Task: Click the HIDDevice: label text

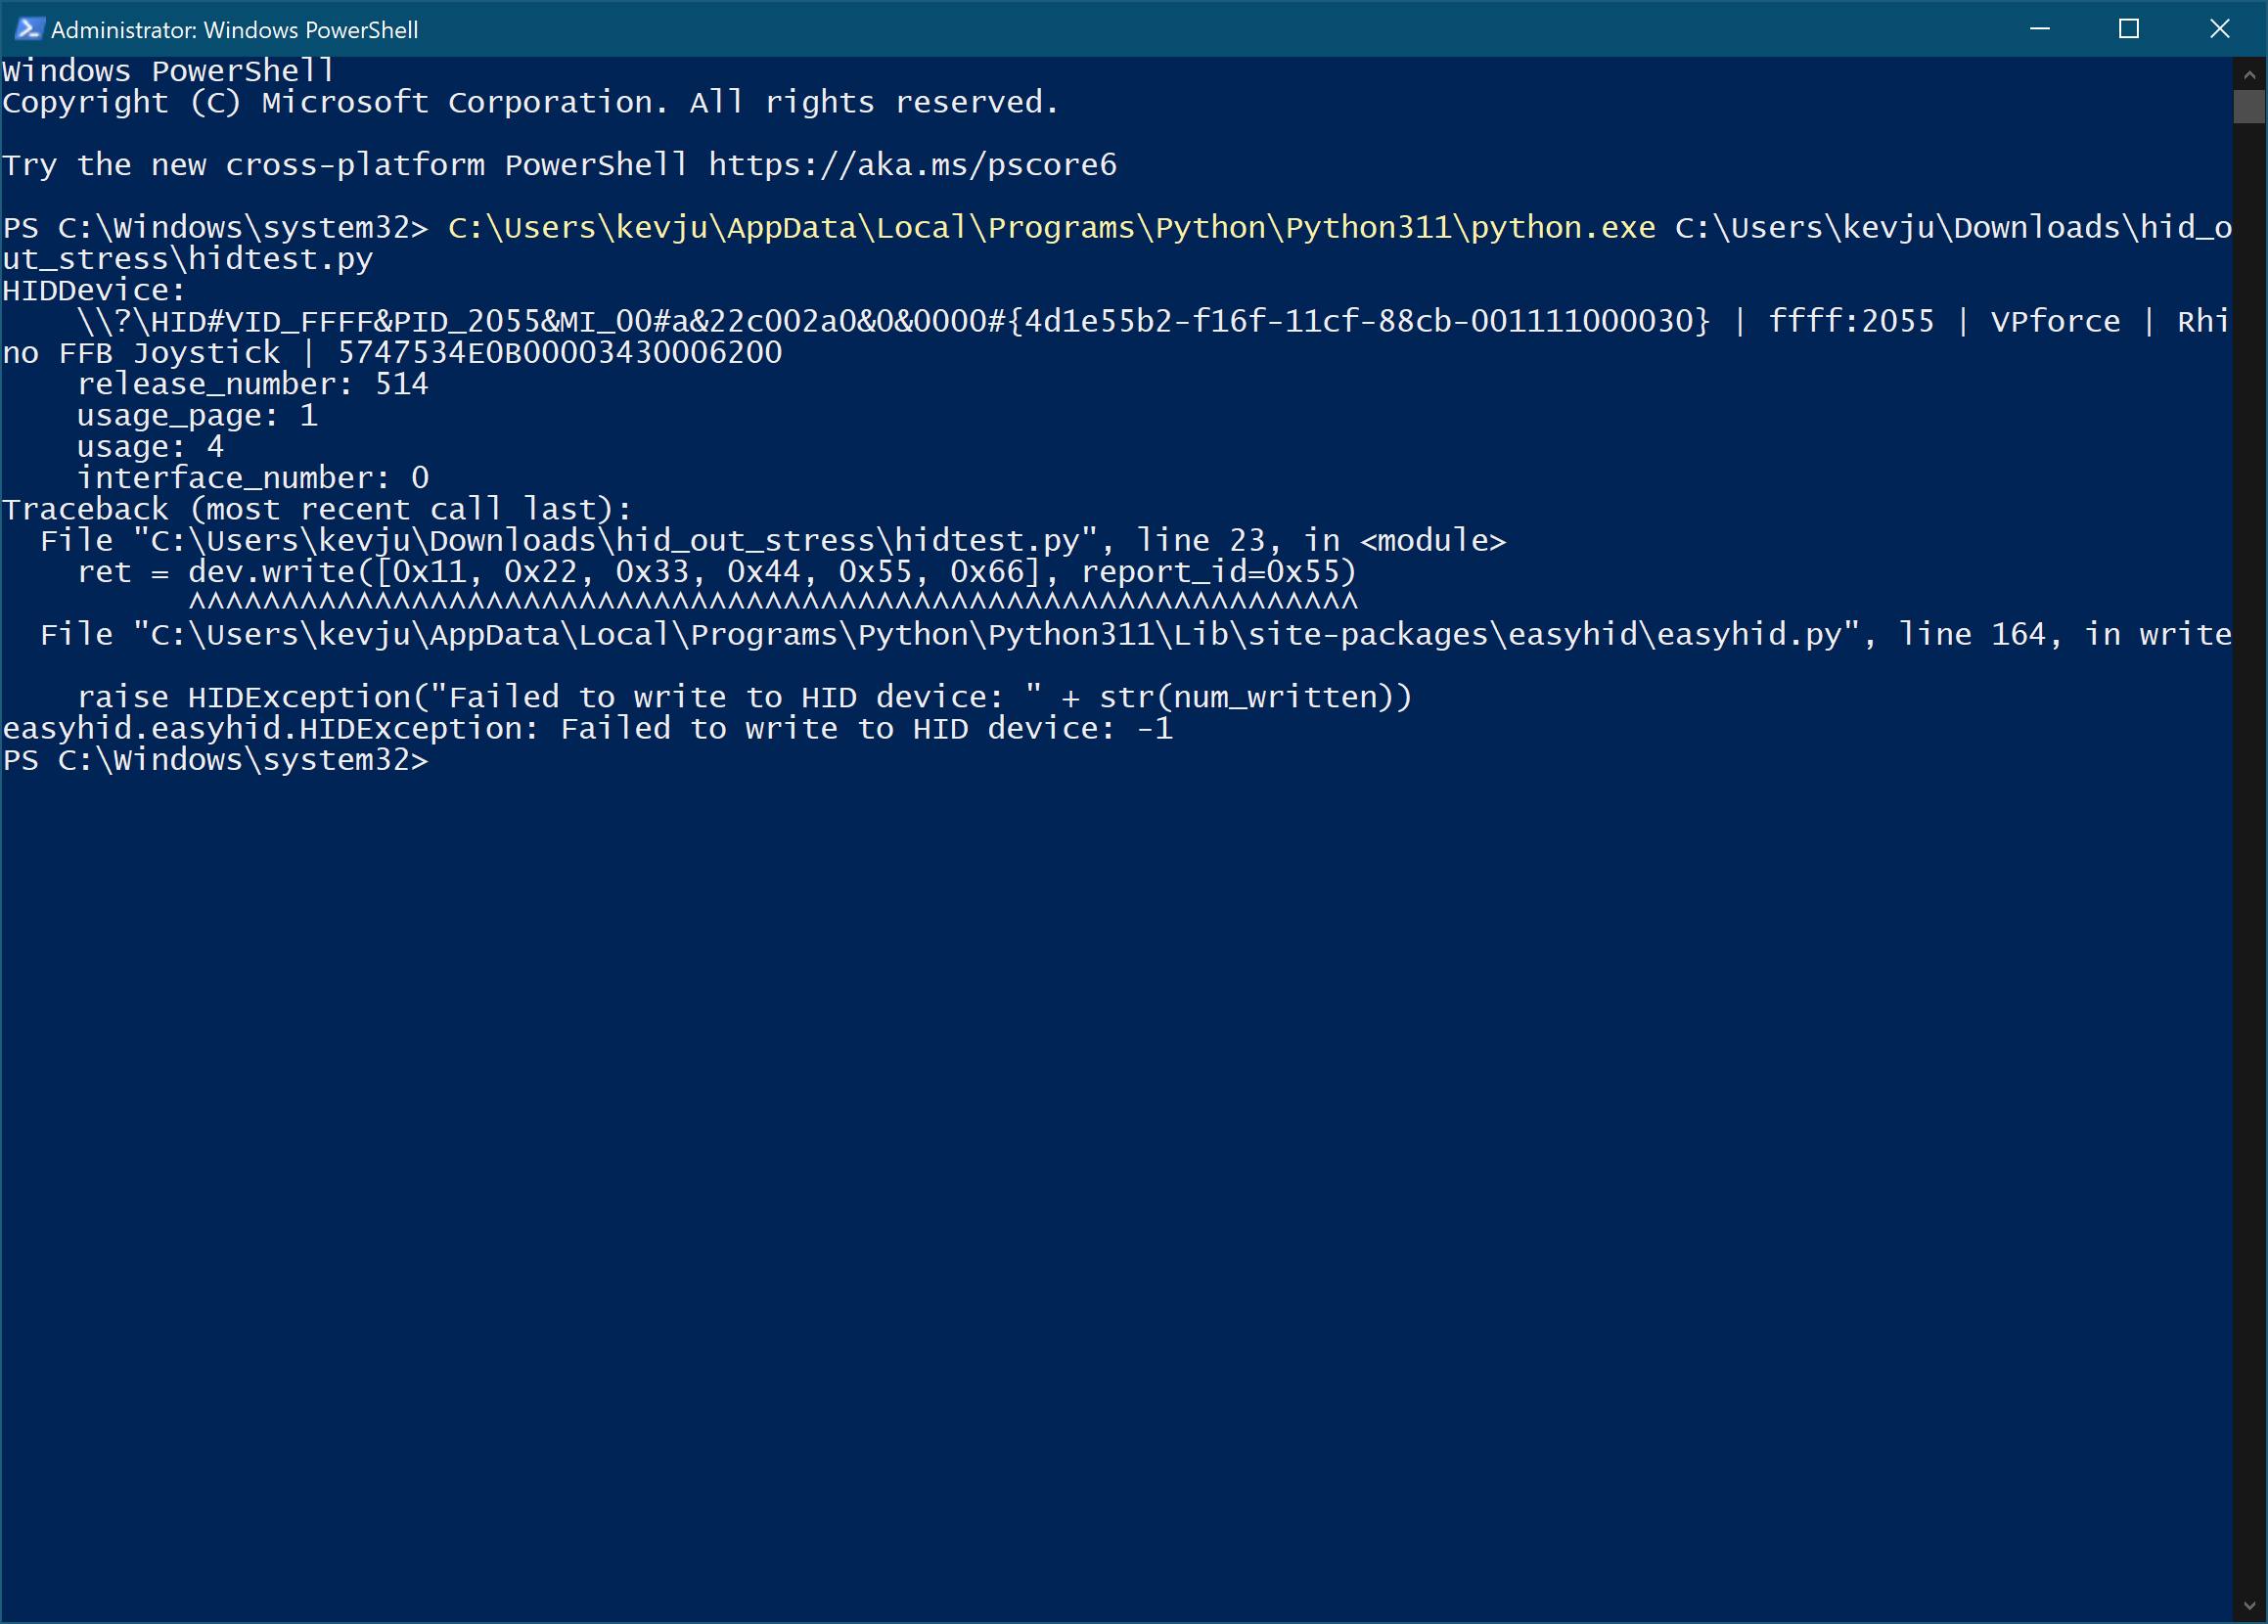Action: coord(94,291)
